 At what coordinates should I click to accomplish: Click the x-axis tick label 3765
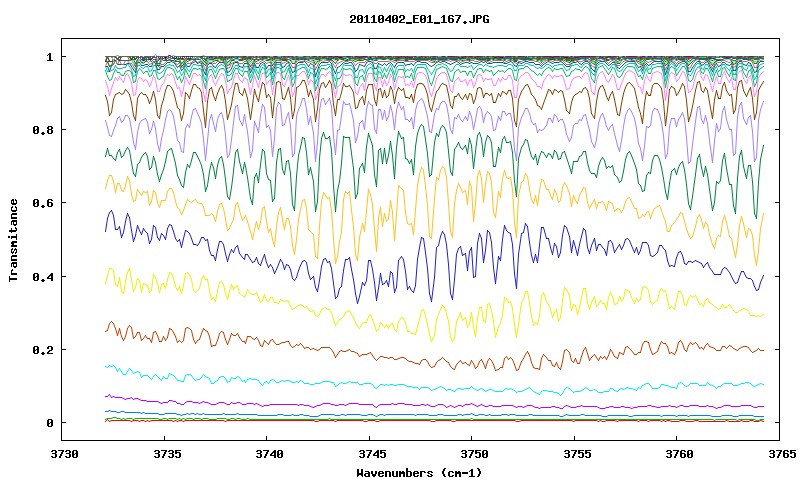[782, 454]
